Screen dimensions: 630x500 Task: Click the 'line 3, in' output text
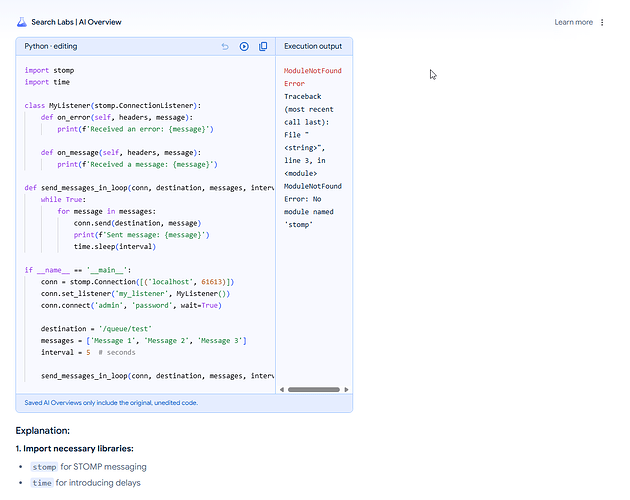tap(305, 160)
